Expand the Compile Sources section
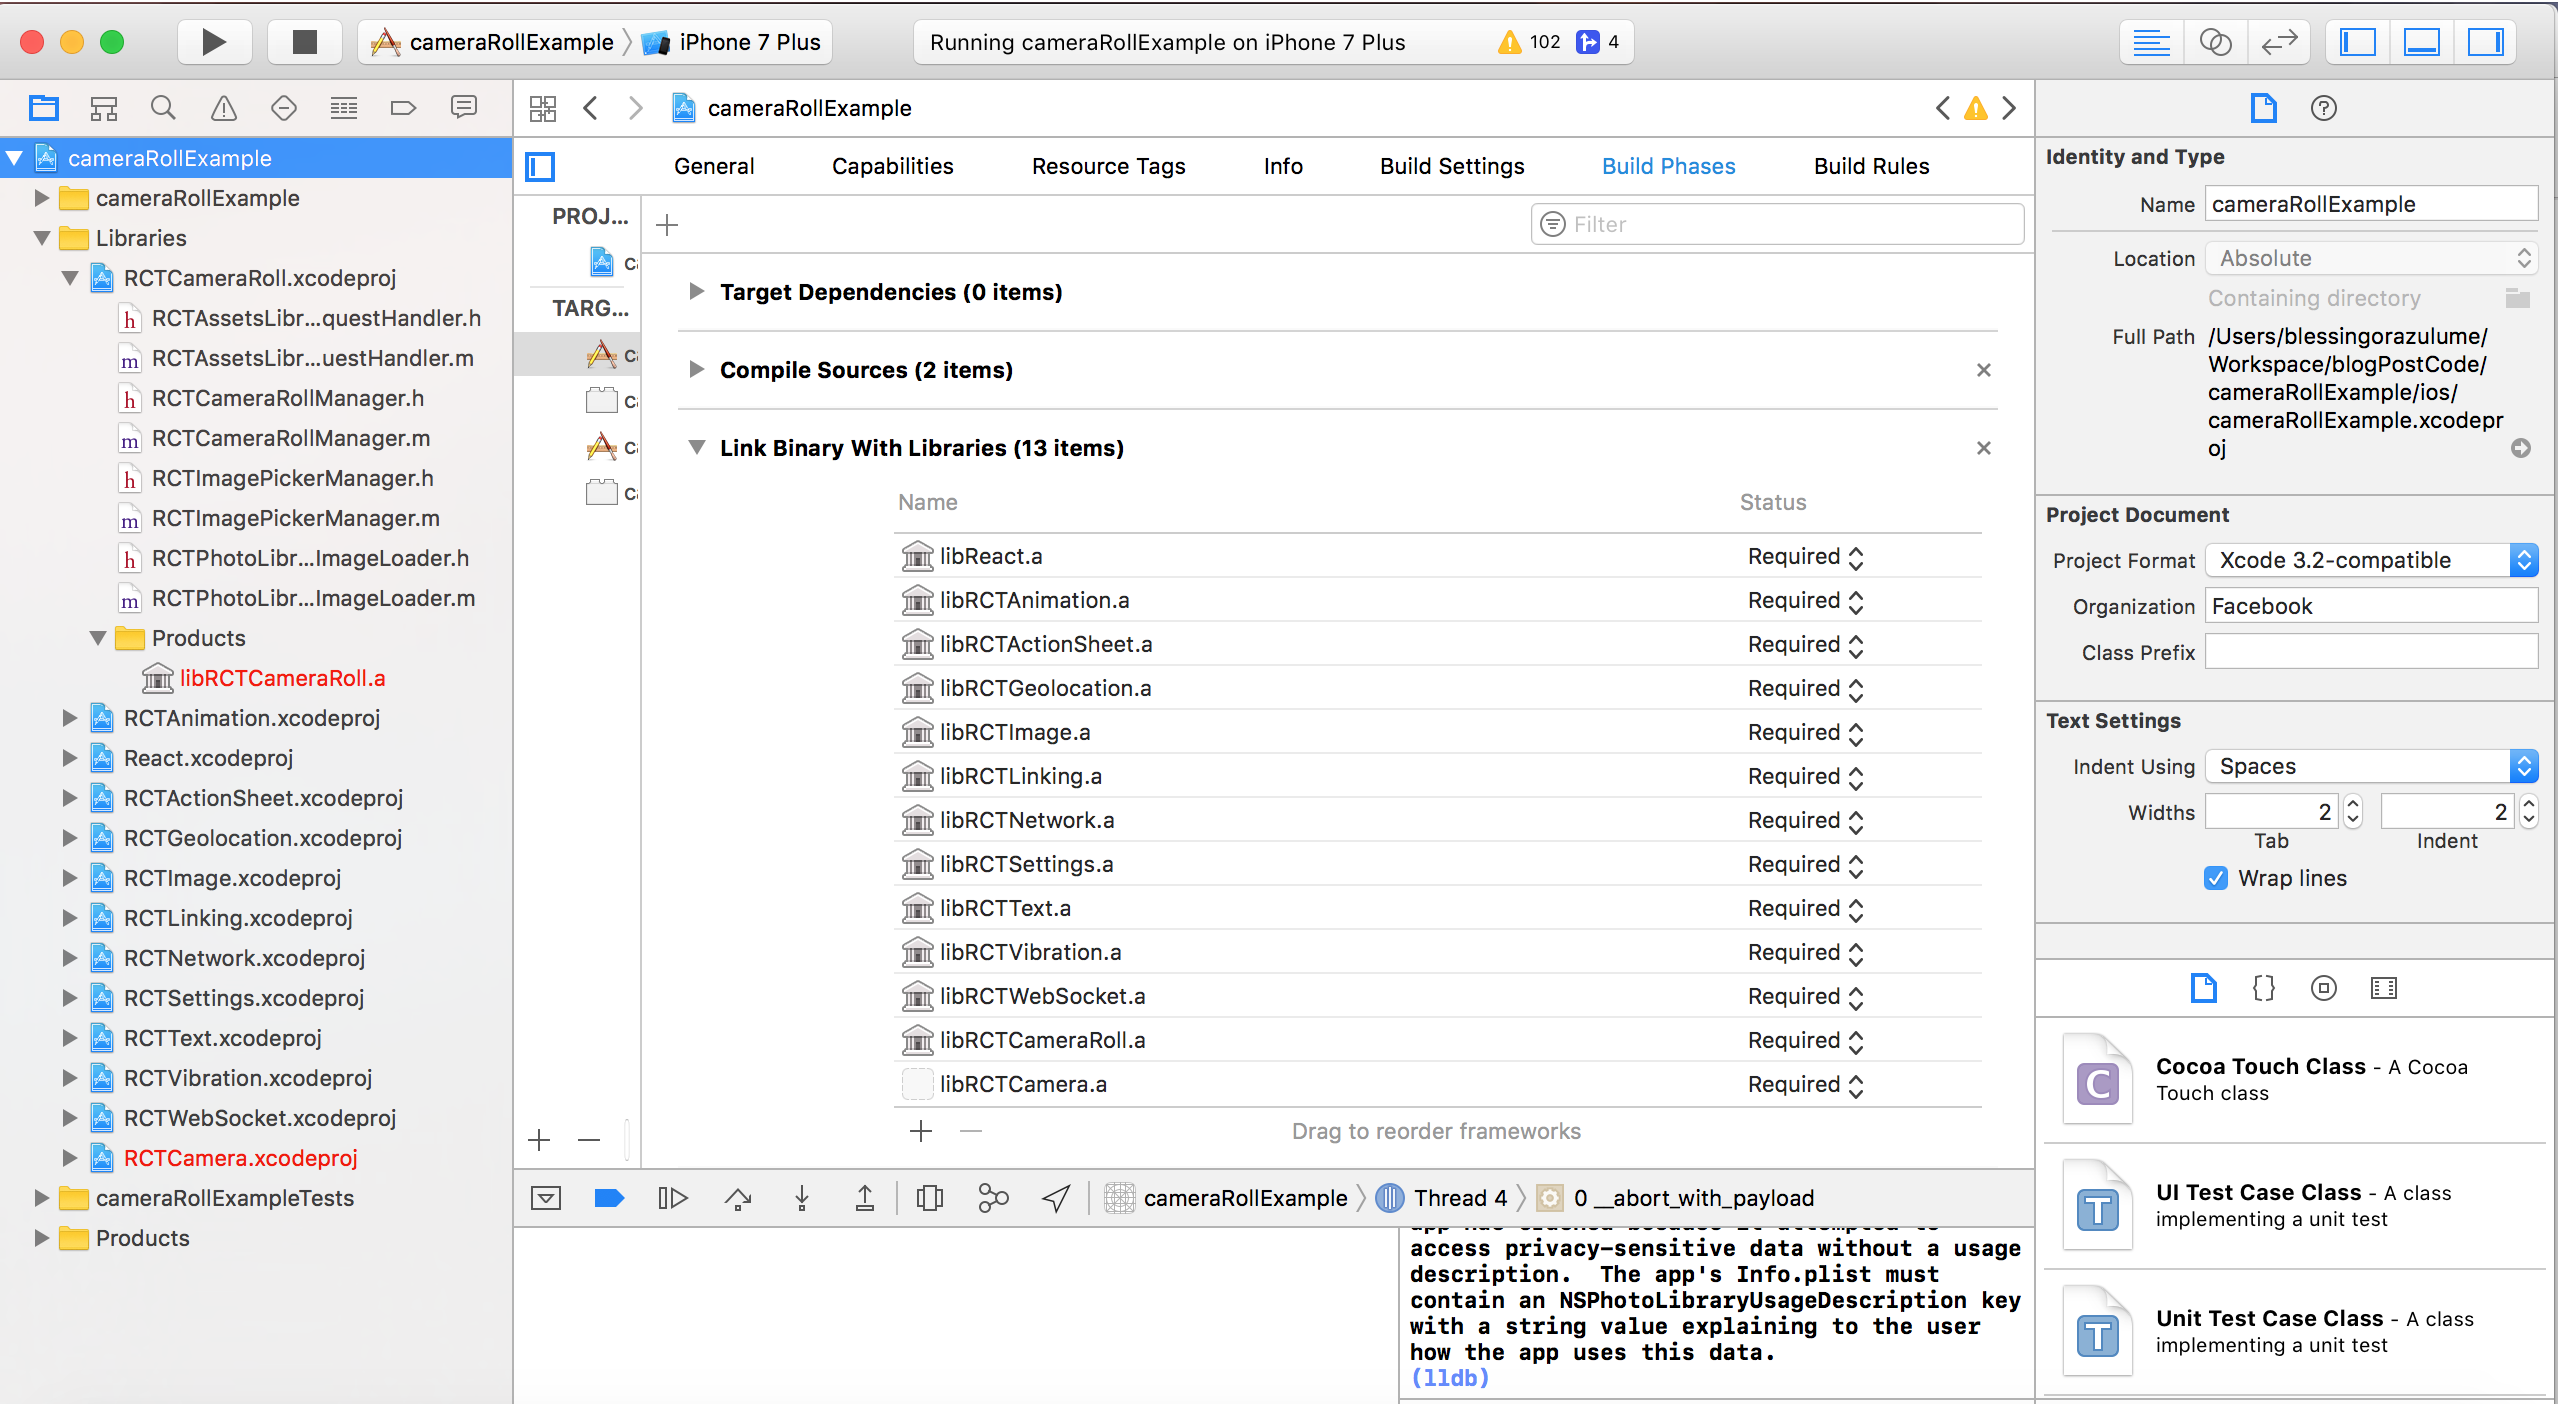Viewport: 2558px width, 1404px height. pyautogui.click(x=697, y=370)
